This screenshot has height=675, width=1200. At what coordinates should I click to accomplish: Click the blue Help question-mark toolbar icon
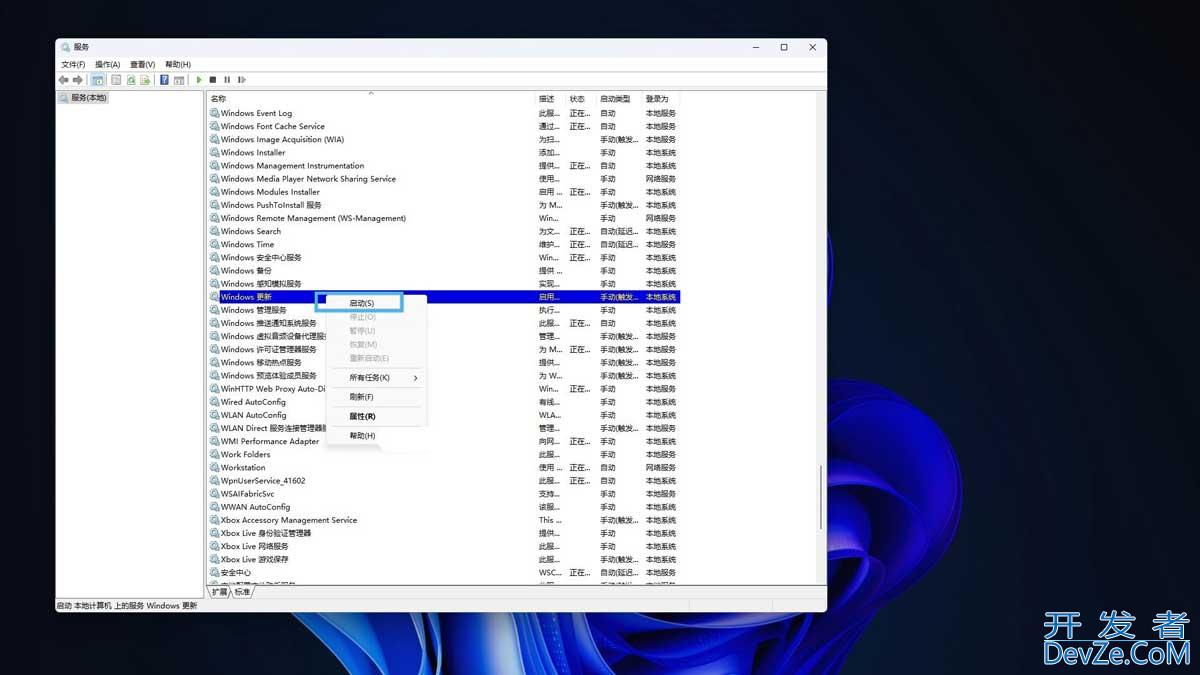(164, 80)
